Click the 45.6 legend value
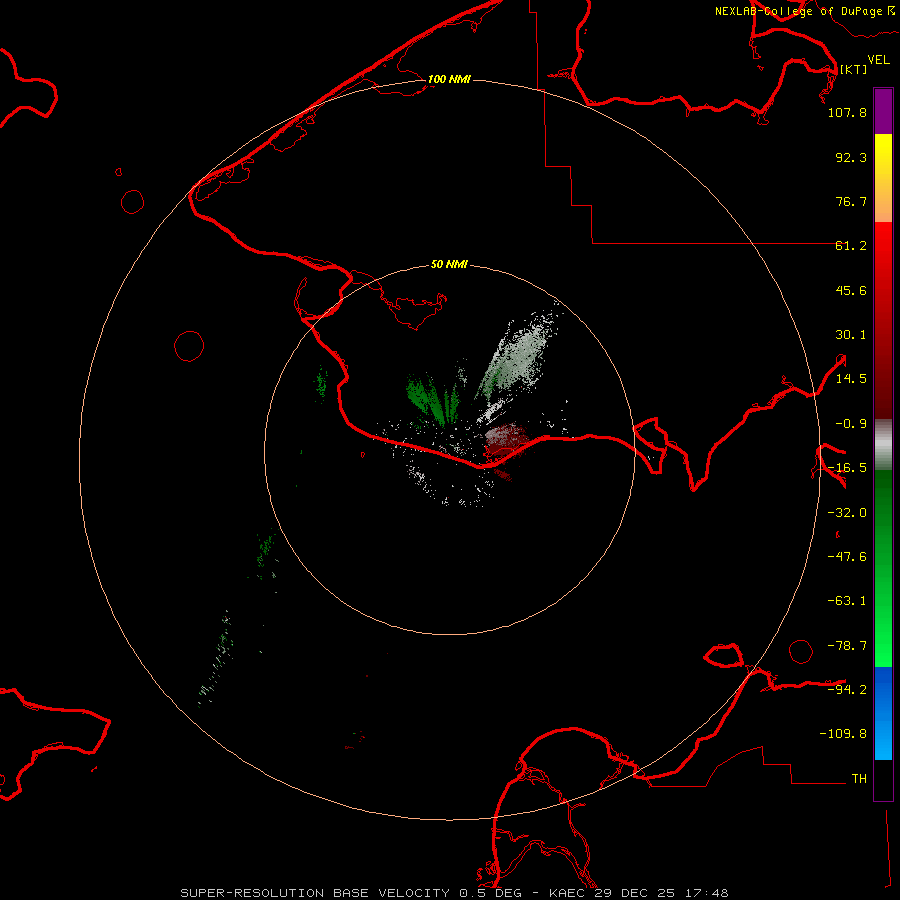900x900 pixels. pos(851,290)
